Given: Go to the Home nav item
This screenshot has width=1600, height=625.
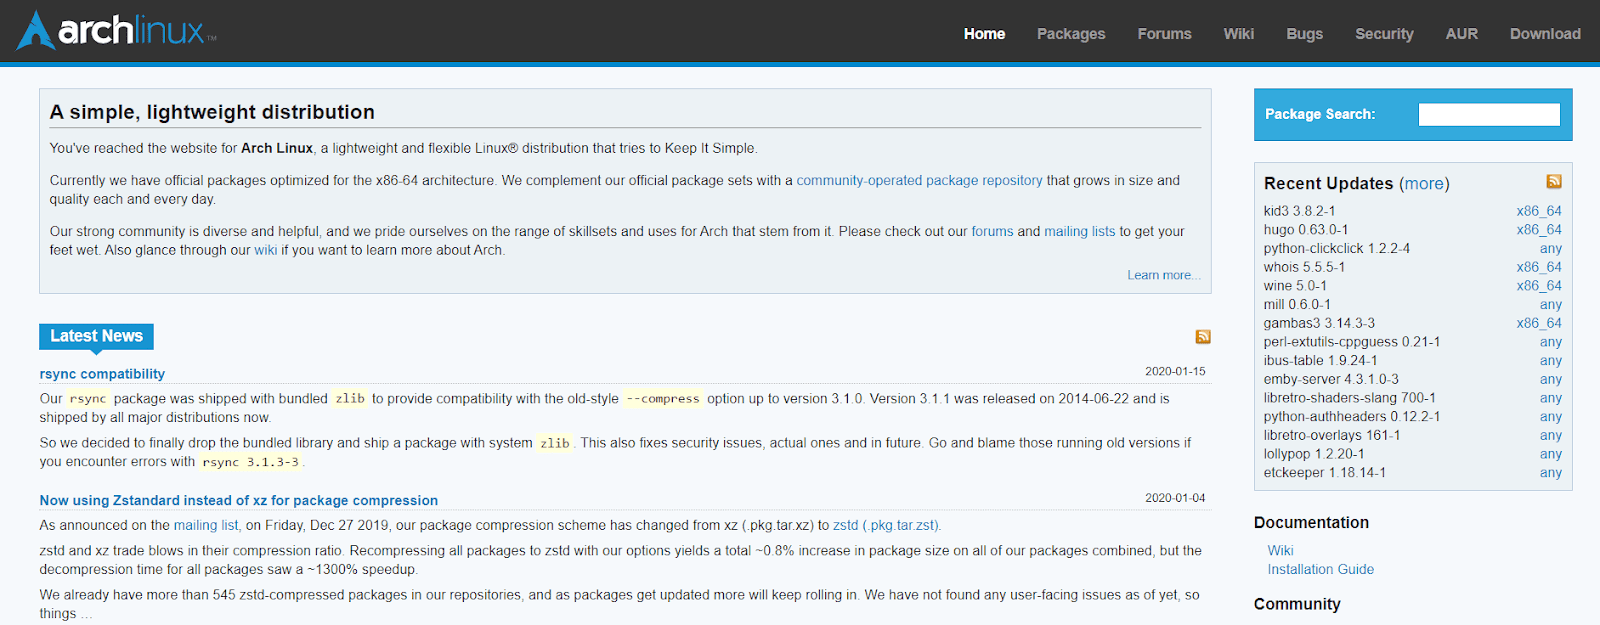Looking at the screenshot, I should click(x=984, y=34).
